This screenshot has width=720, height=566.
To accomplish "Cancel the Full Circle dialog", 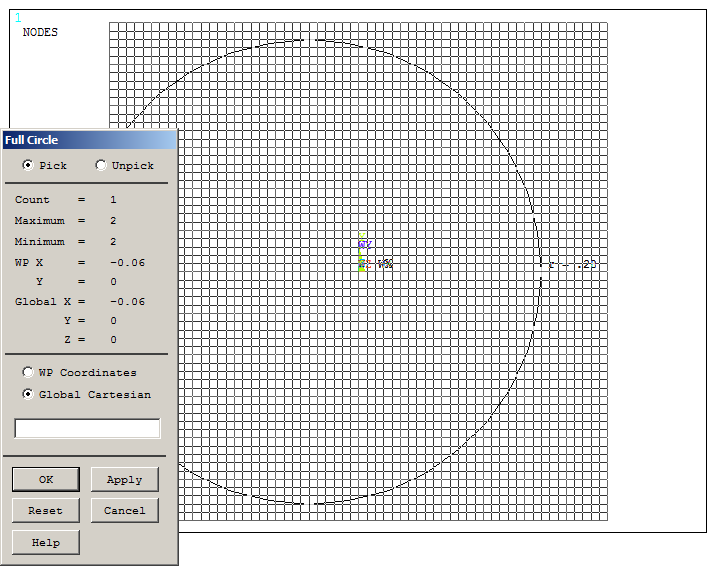I will 124,510.
